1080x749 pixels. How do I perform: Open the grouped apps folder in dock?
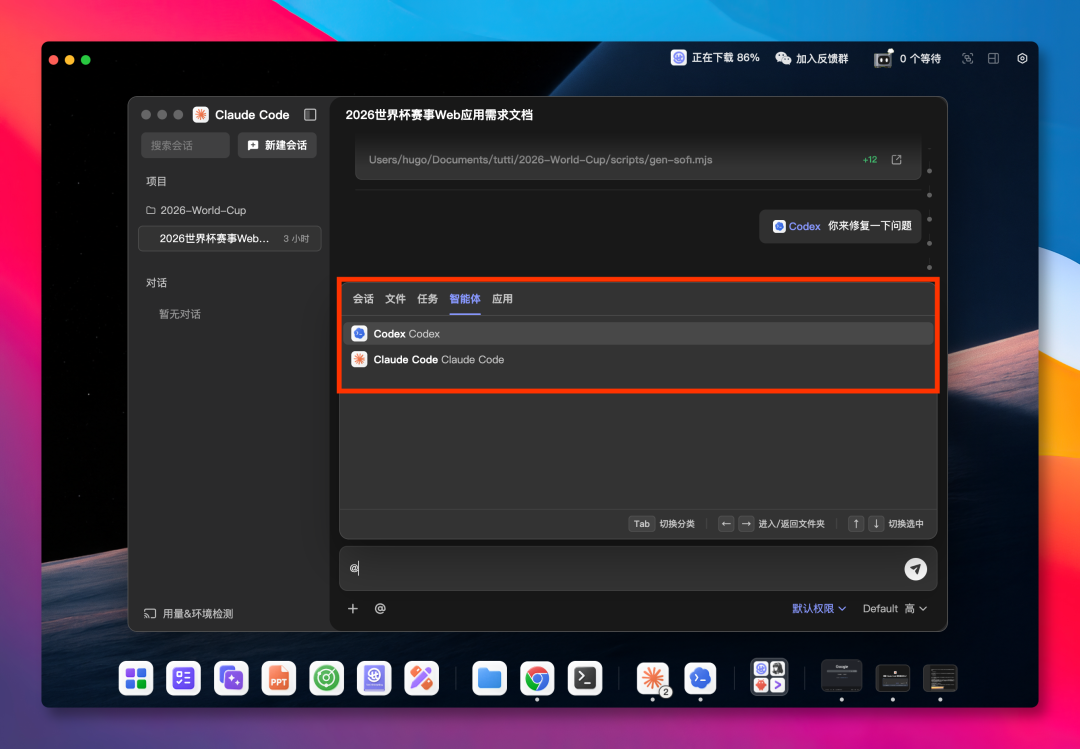[x=769, y=677]
